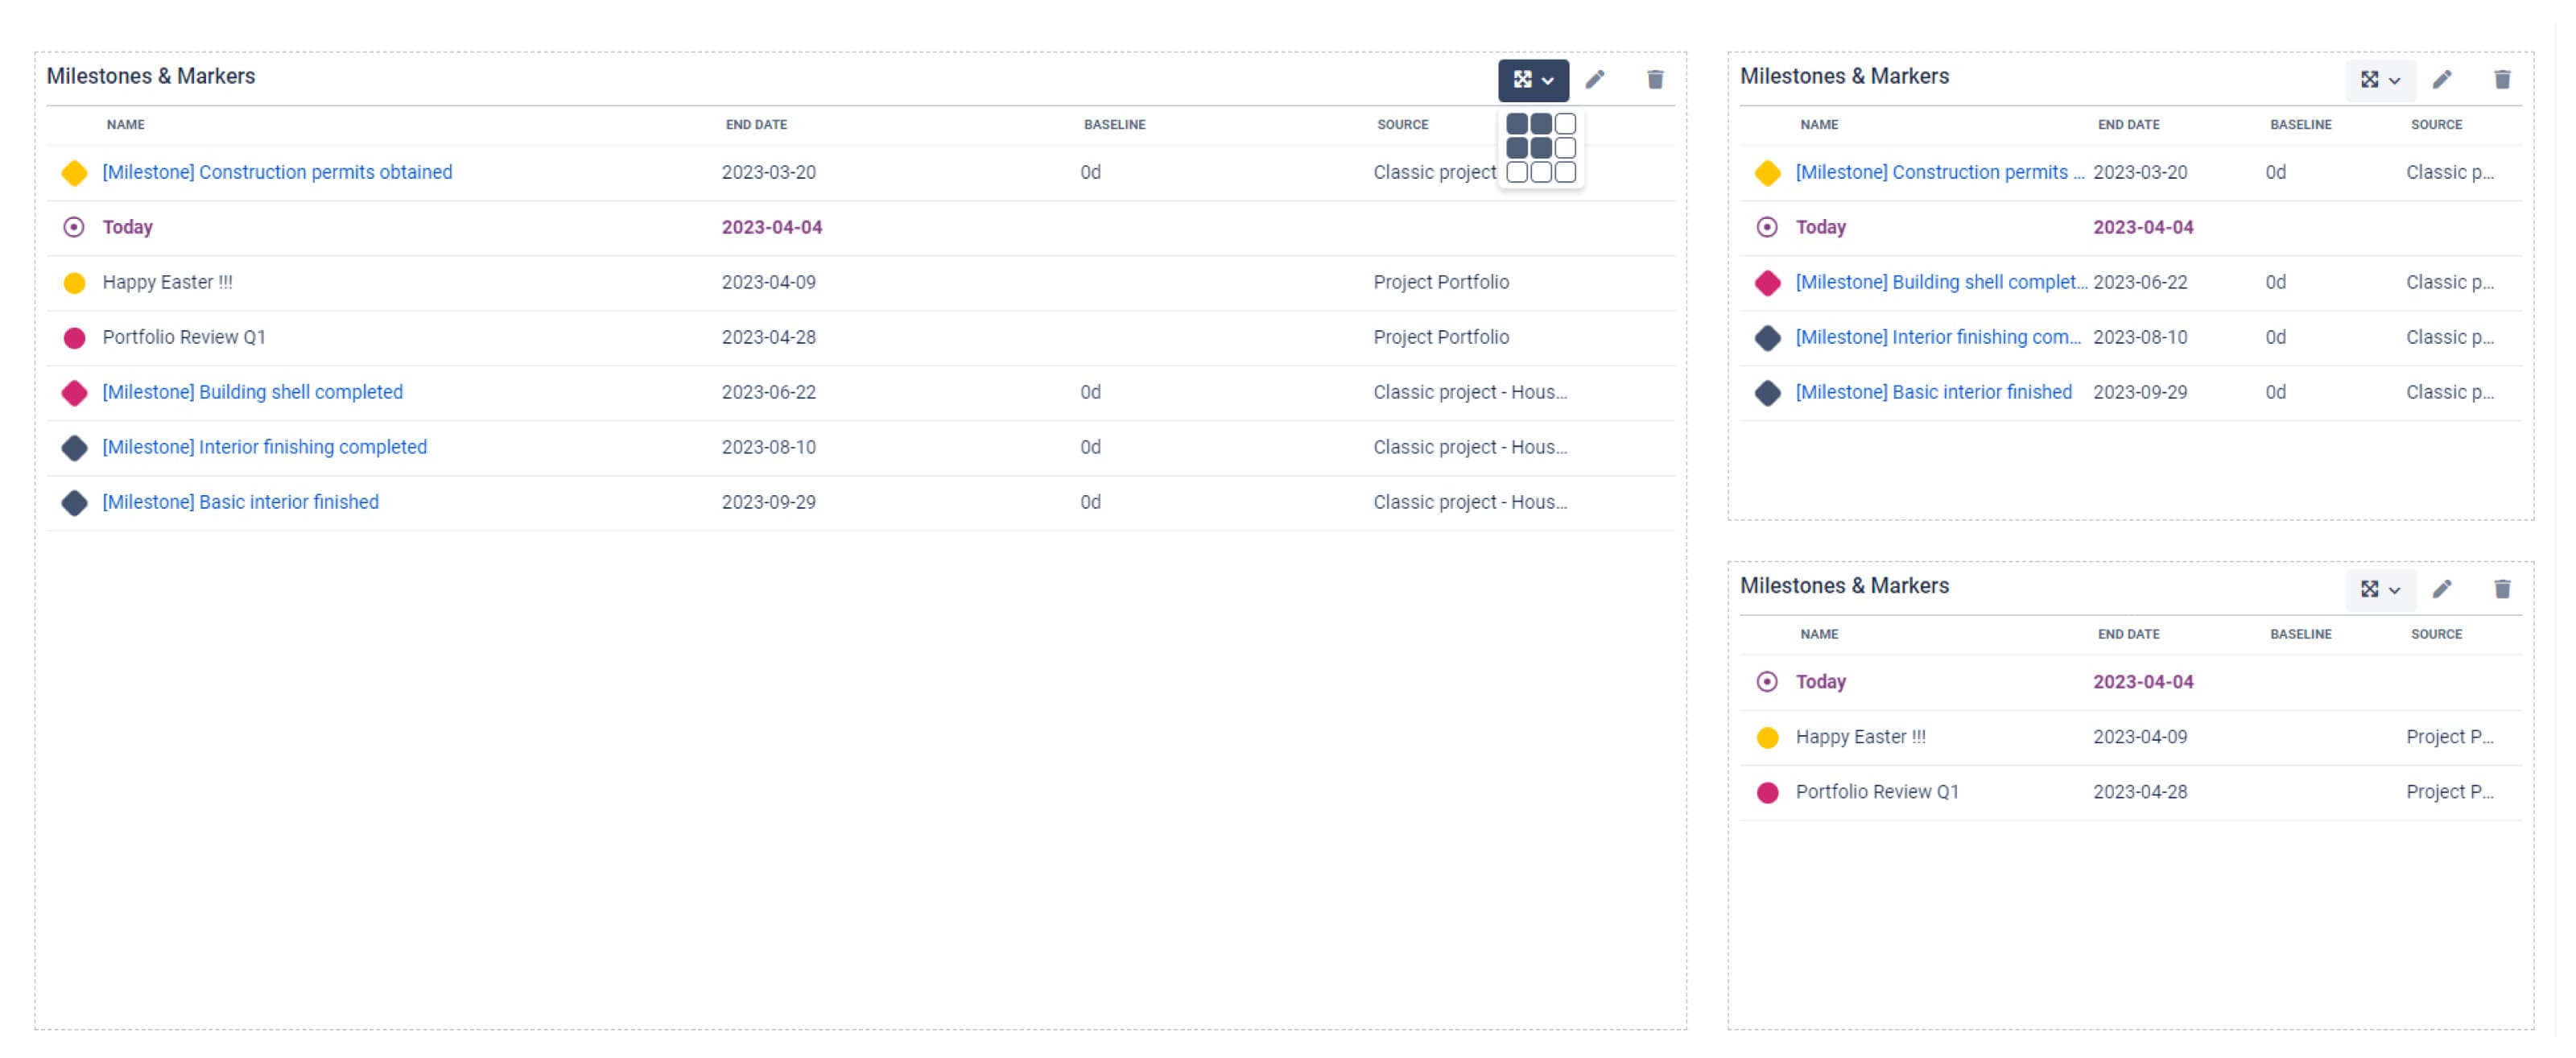Image resolution: width=2576 pixels, height=1058 pixels.
Task: Click 0d baseline on Interior finishing row, left widget
Action: coord(1090,447)
